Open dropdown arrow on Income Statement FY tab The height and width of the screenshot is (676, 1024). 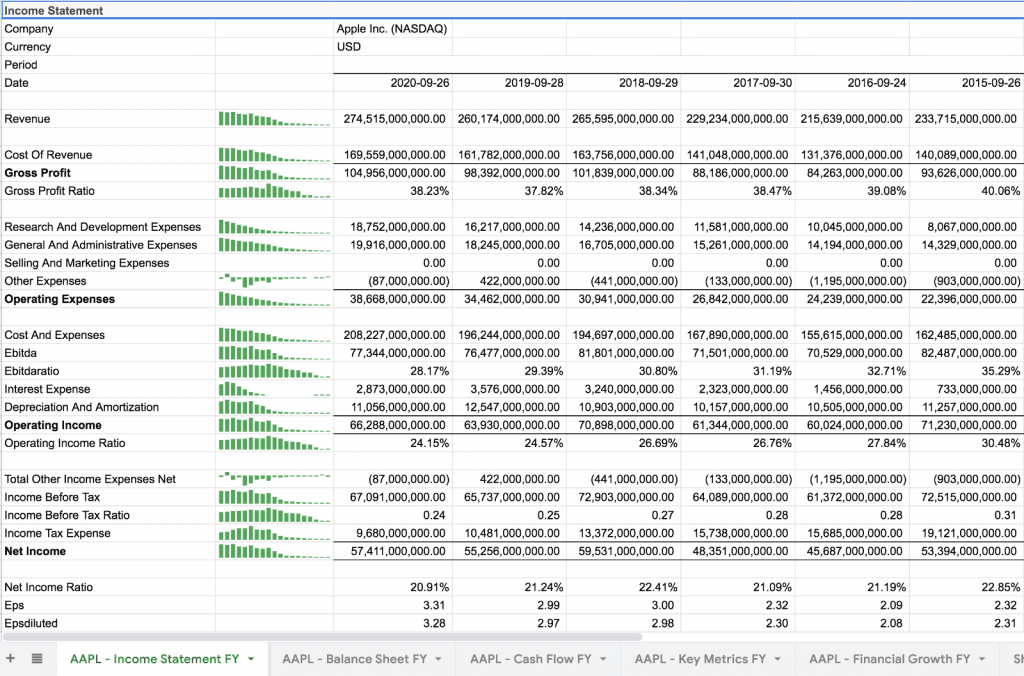(250, 659)
